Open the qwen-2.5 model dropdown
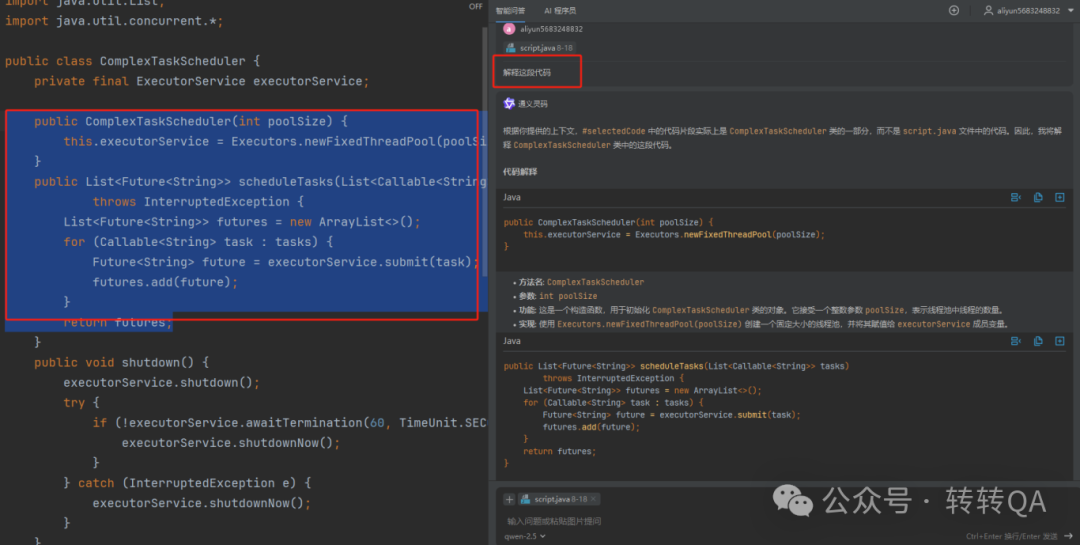1080x545 pixels. (525, 536)
